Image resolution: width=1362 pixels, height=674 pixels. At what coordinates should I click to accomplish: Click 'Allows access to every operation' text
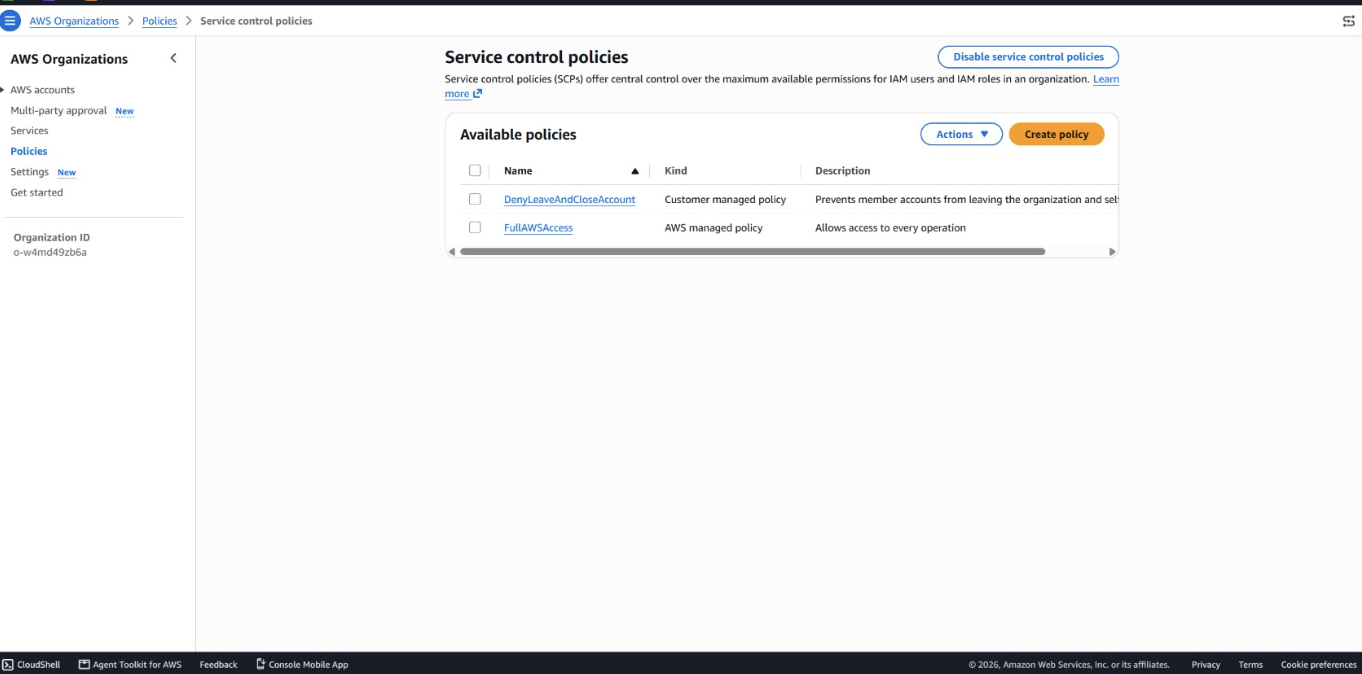890,228
